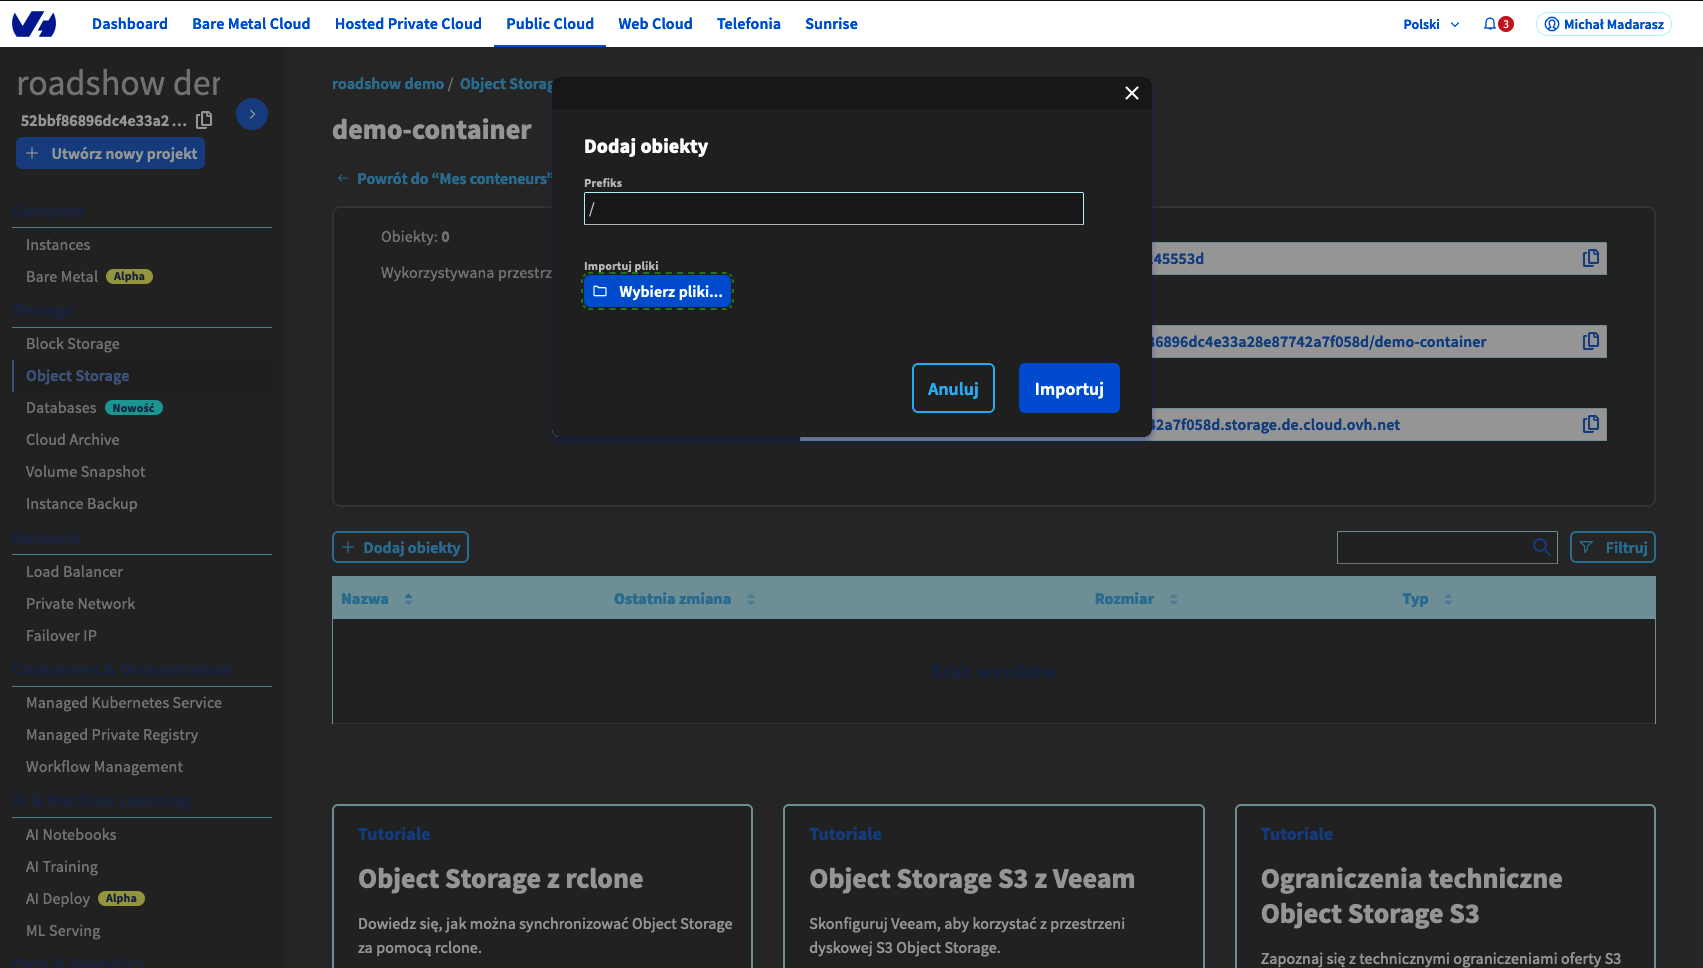Go to Bare Metal Cloud tab
The width and height of the screenshot is (1703, 968).
point(251,24)
